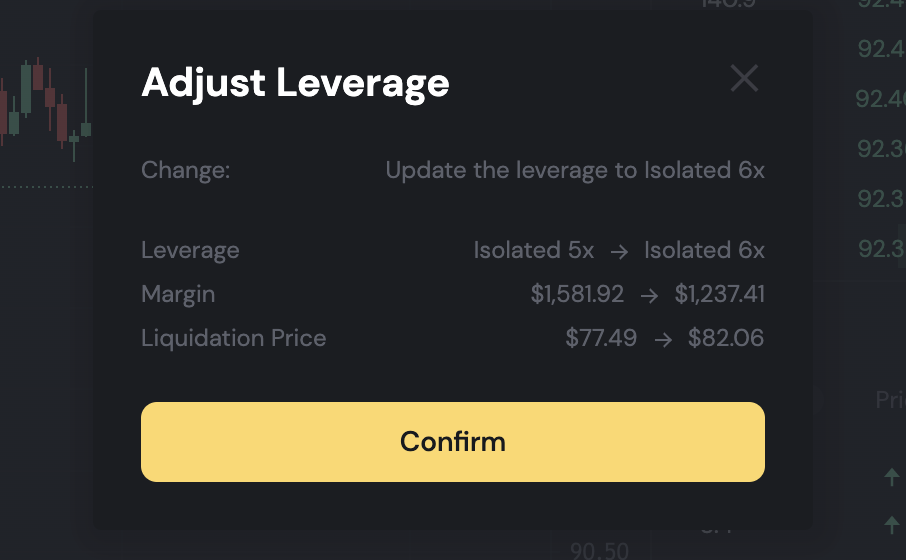Click the Liquidation Price label
Viewport: 906px width, 560px height.
pos(233,338)
